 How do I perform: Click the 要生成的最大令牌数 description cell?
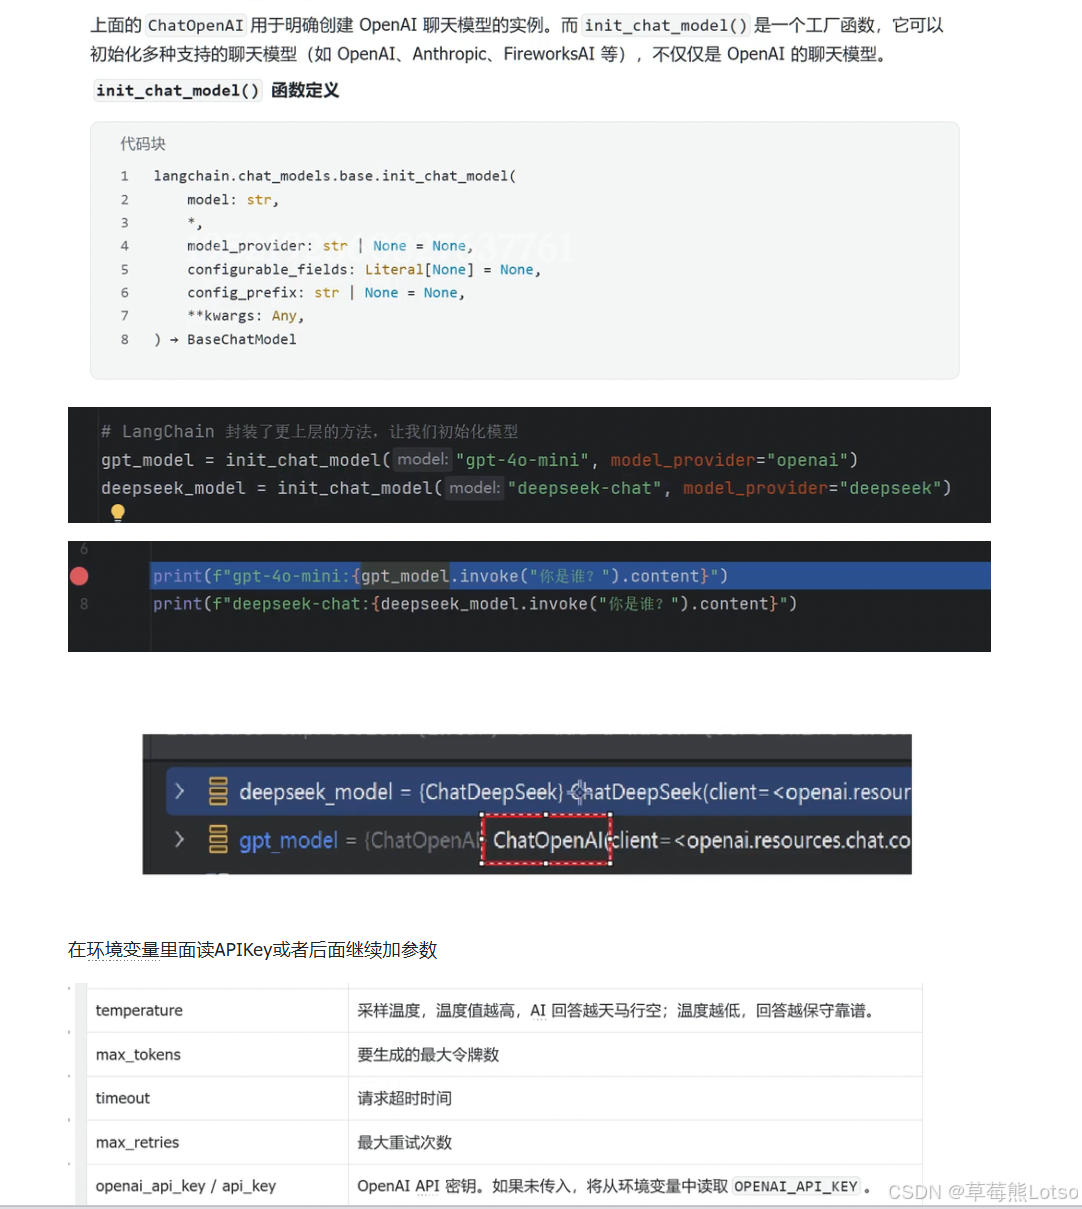[x=635, y=1054]
